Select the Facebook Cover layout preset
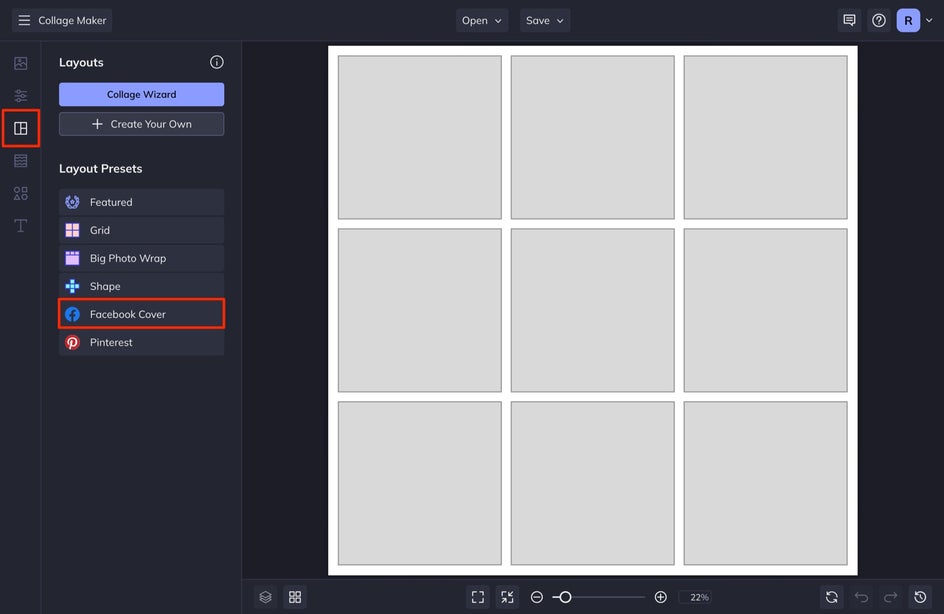The height and width of the screenshot is (614, 944). [141, 314]
